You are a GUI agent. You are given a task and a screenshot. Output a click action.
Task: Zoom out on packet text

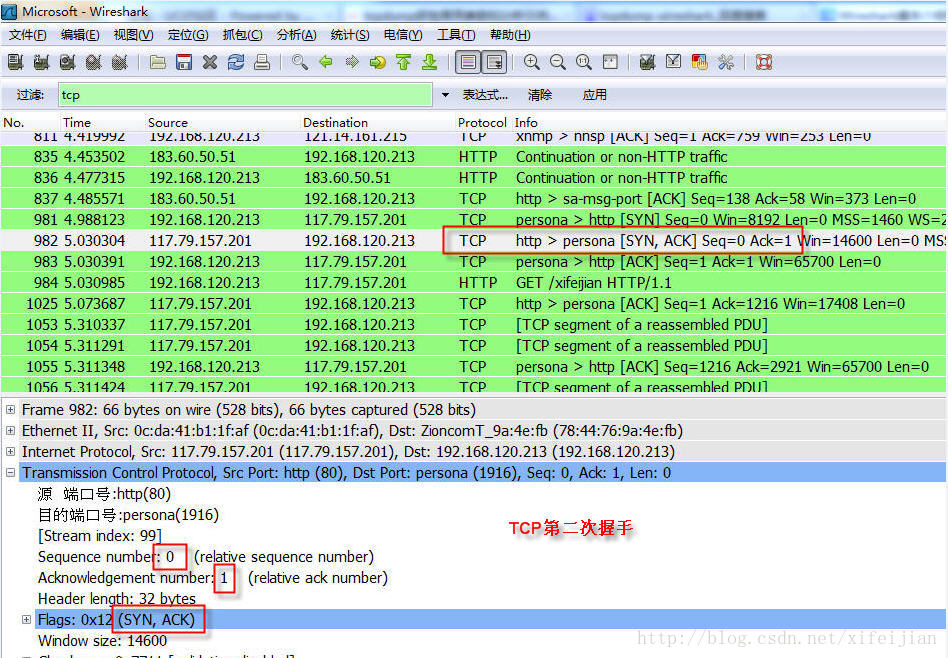(x=557, y=62)
